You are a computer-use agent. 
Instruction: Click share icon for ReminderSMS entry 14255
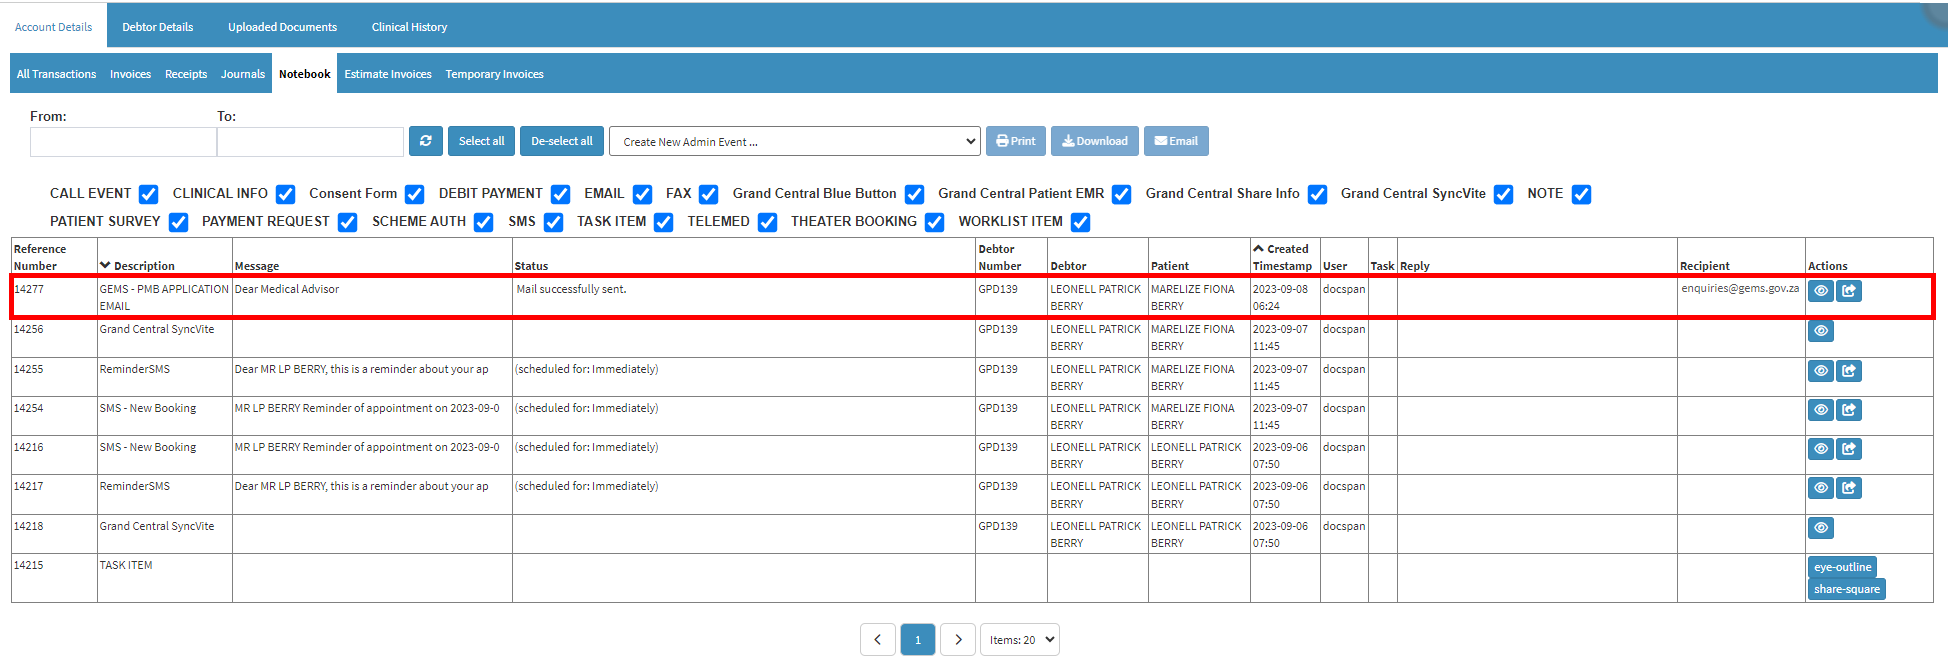pos(1849,371)
